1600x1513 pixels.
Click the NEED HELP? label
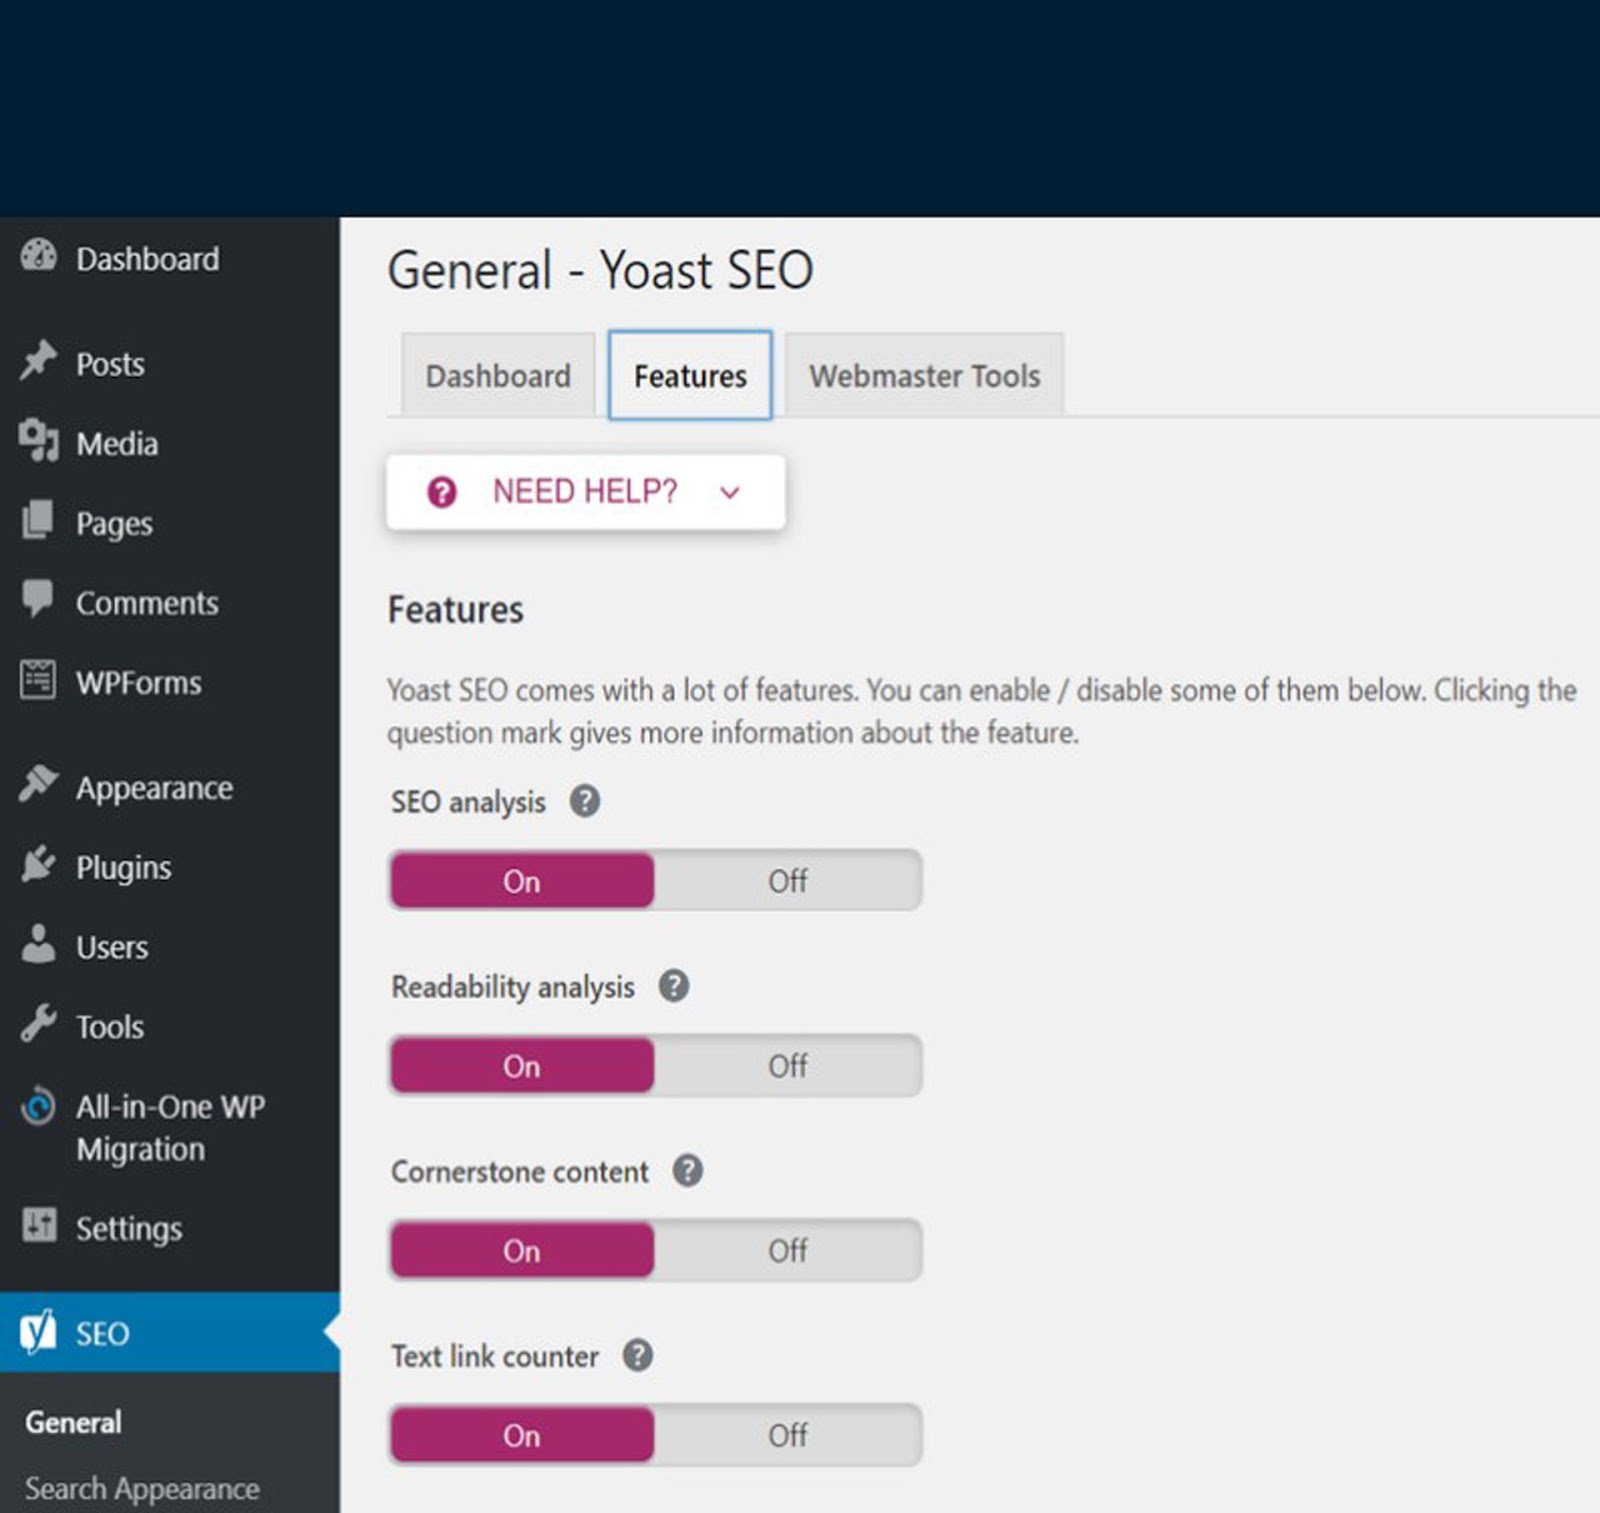tap(585, 491)
